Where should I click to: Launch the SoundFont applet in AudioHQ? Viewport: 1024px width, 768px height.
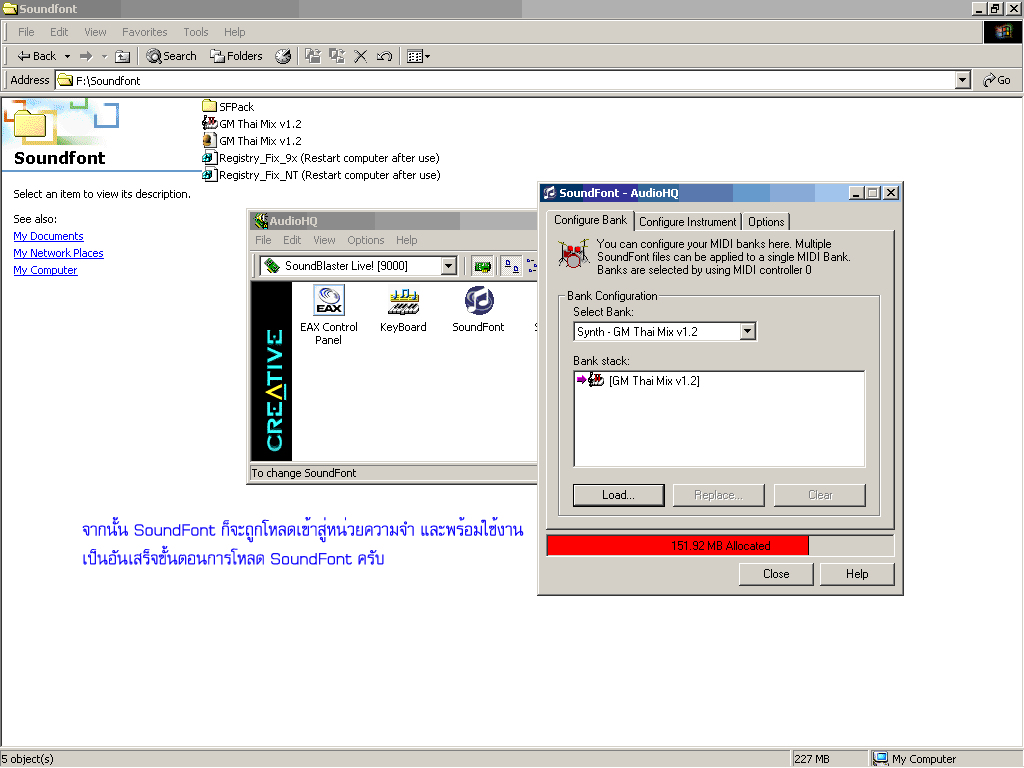coord(478,310)
